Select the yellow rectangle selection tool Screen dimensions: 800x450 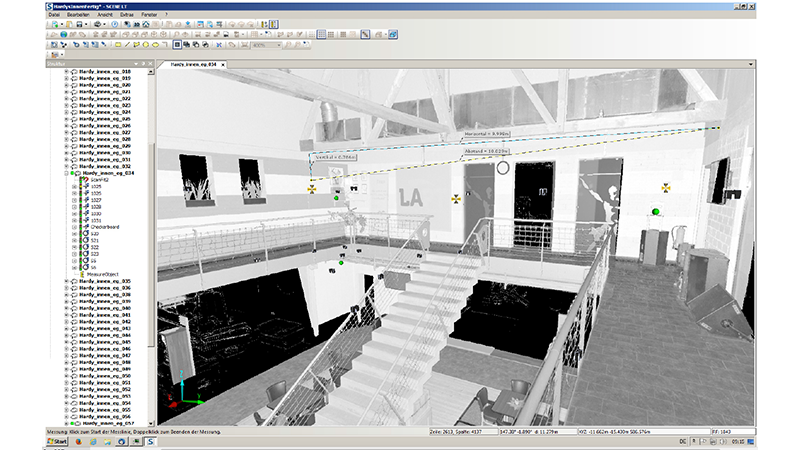pos(118,45)
